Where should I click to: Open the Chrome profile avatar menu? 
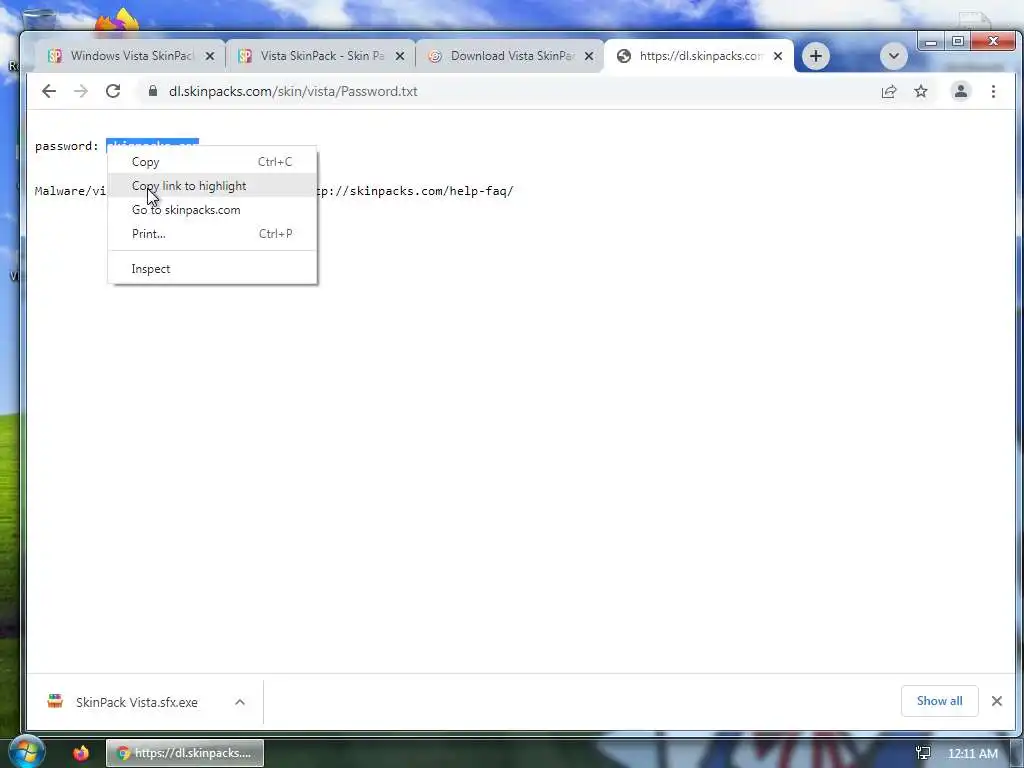tap(961, 91)
